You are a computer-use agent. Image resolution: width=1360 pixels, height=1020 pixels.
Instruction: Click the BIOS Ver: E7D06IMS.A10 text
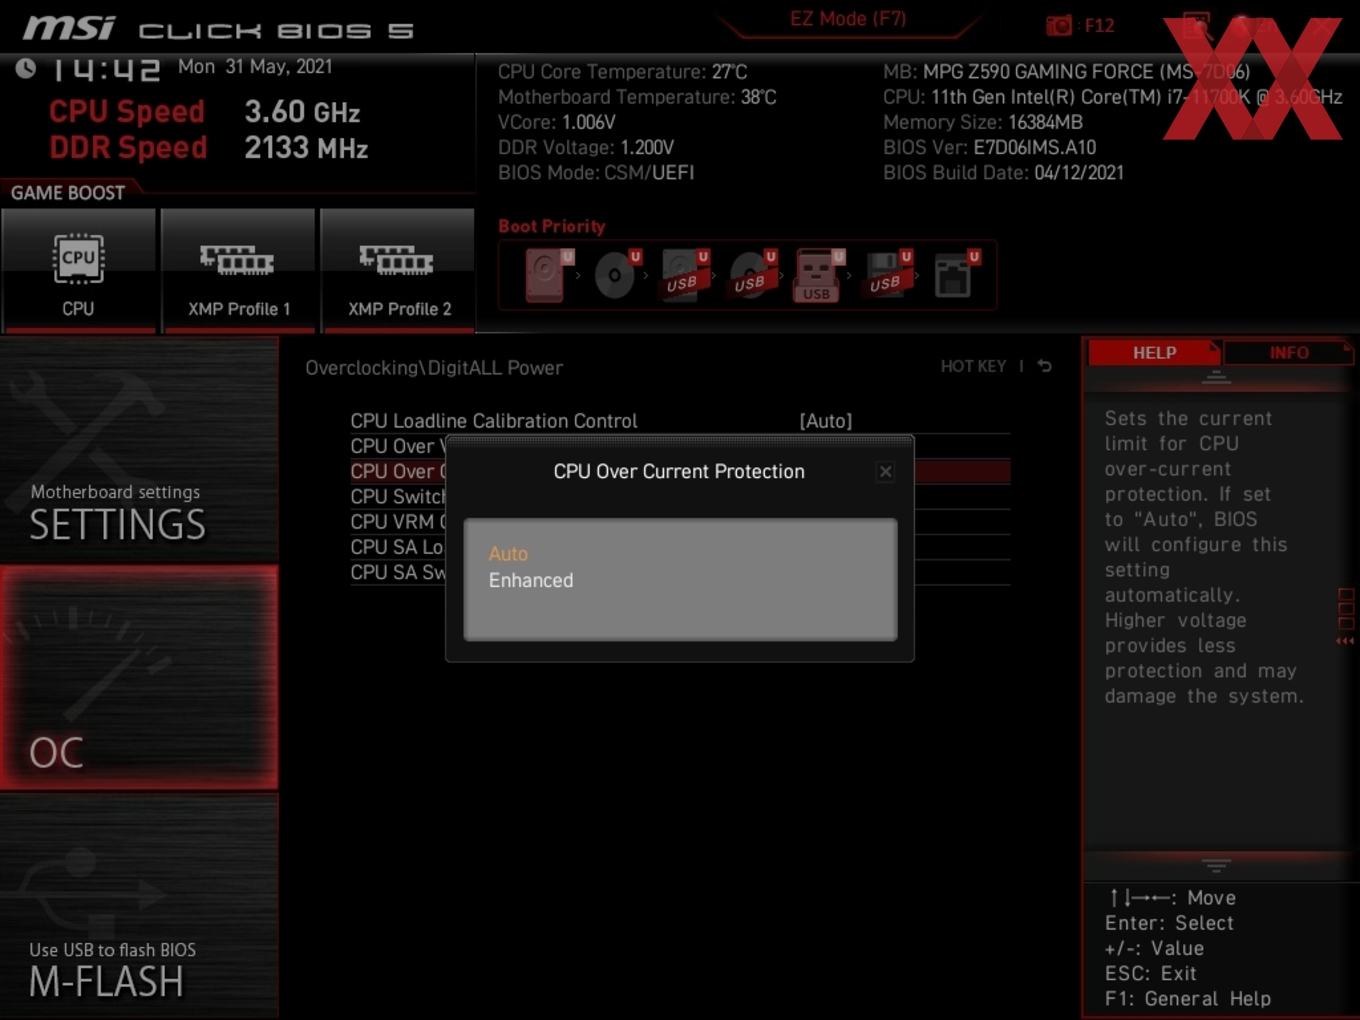[x=990, y=147]
